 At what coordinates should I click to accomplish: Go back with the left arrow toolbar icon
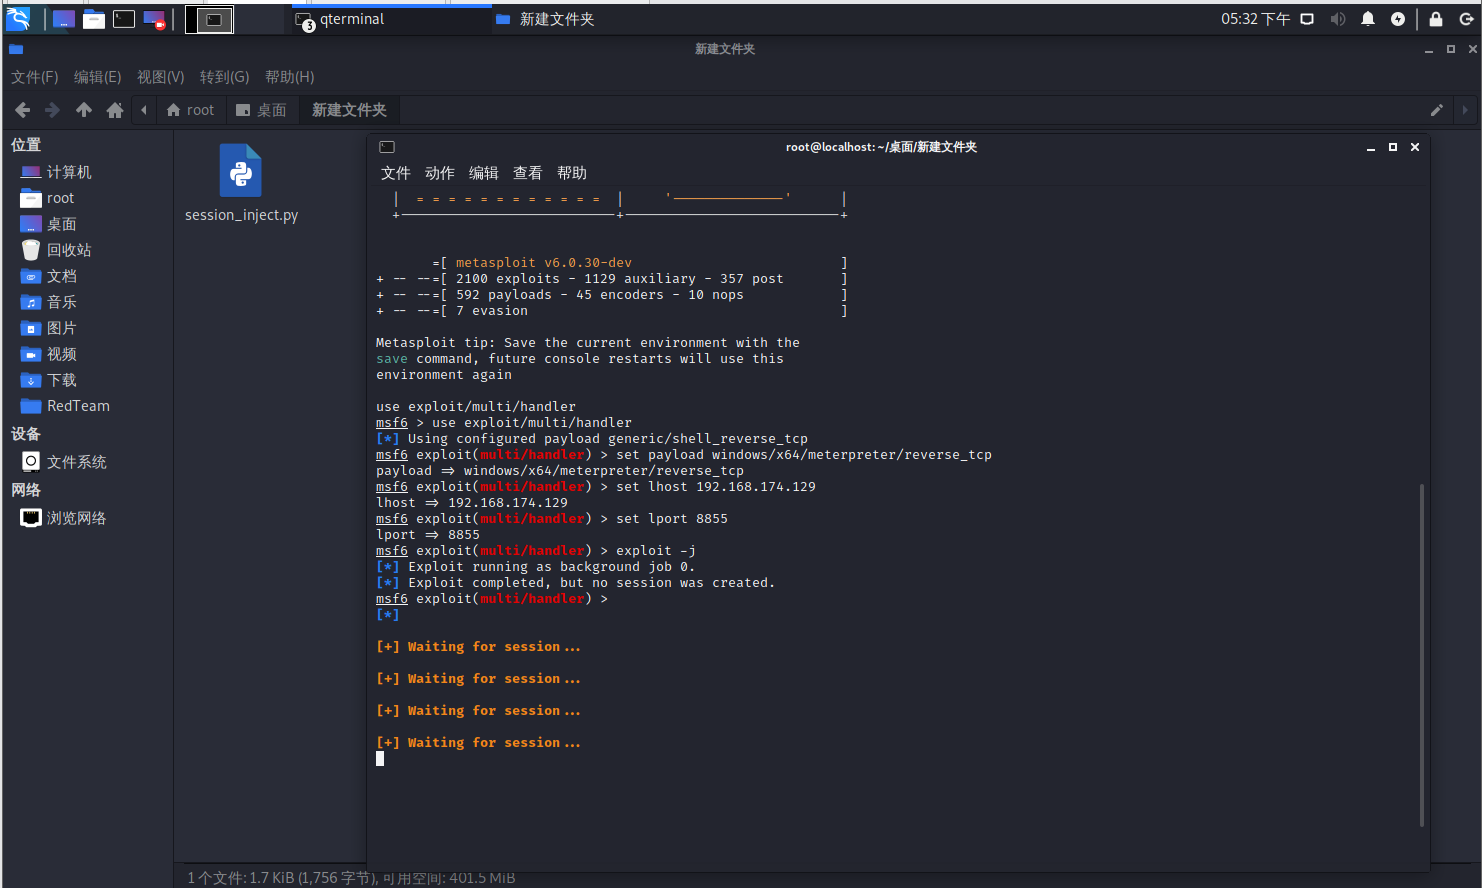[22, 110]
